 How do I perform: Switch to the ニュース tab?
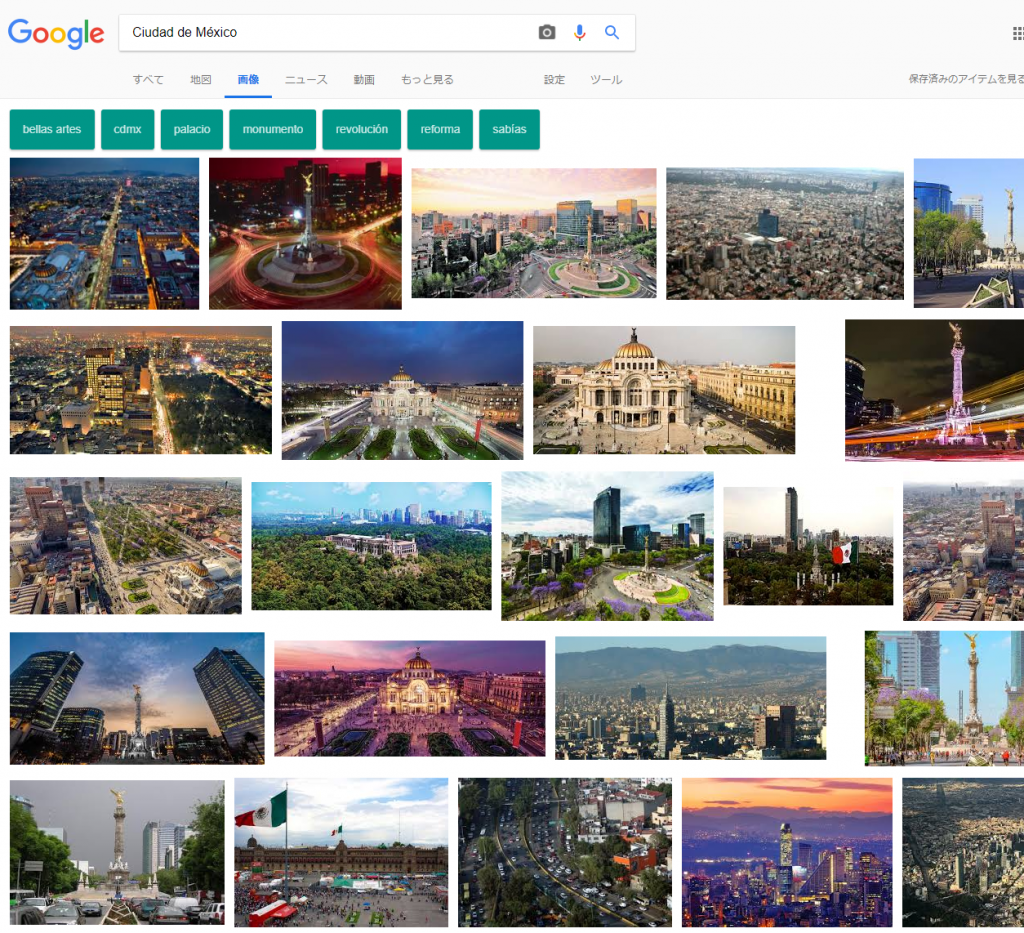306,80
